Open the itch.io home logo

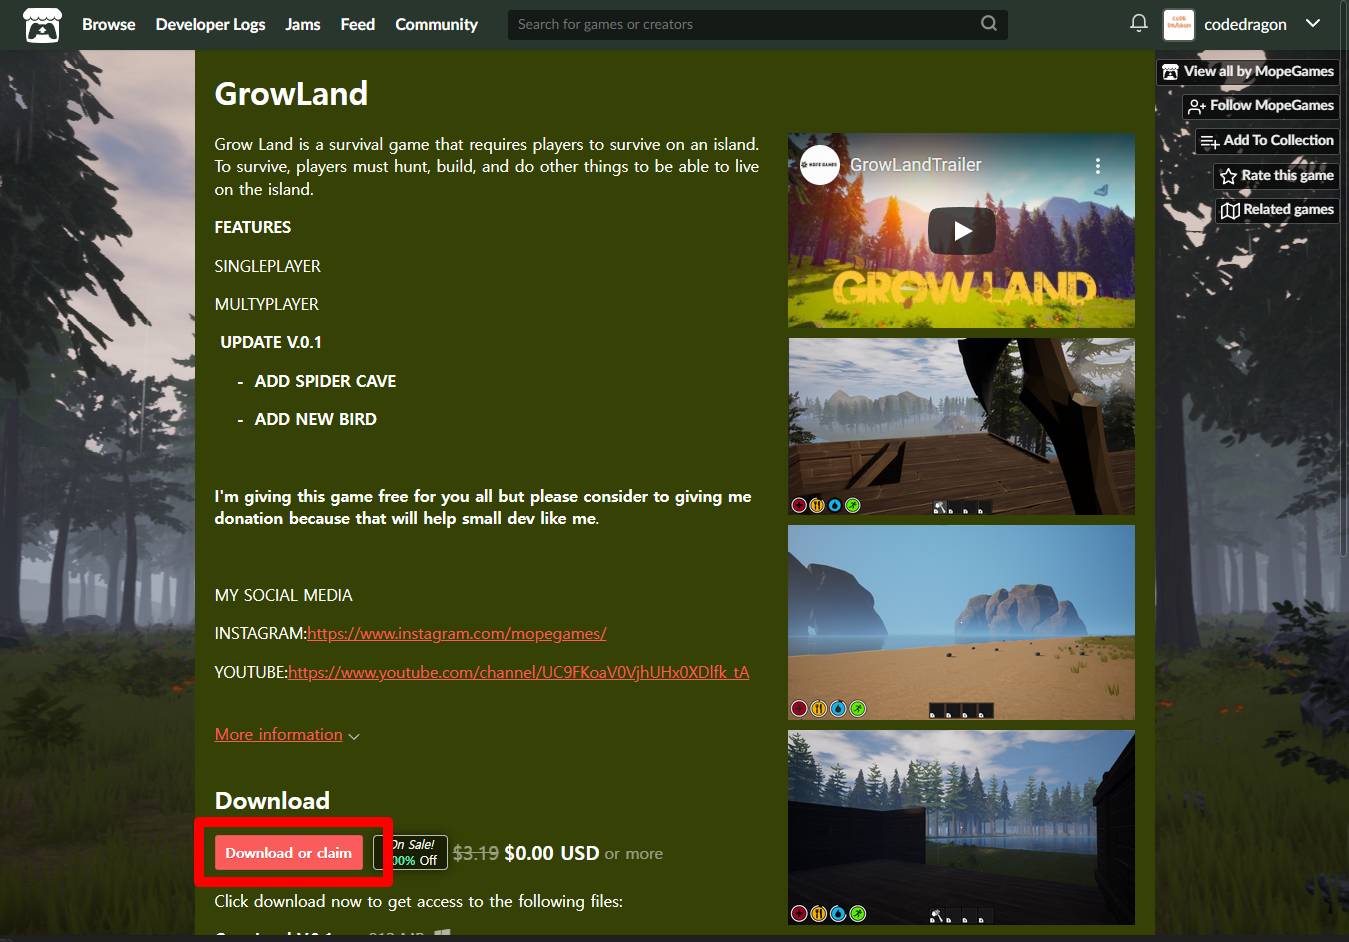(42, 25)
